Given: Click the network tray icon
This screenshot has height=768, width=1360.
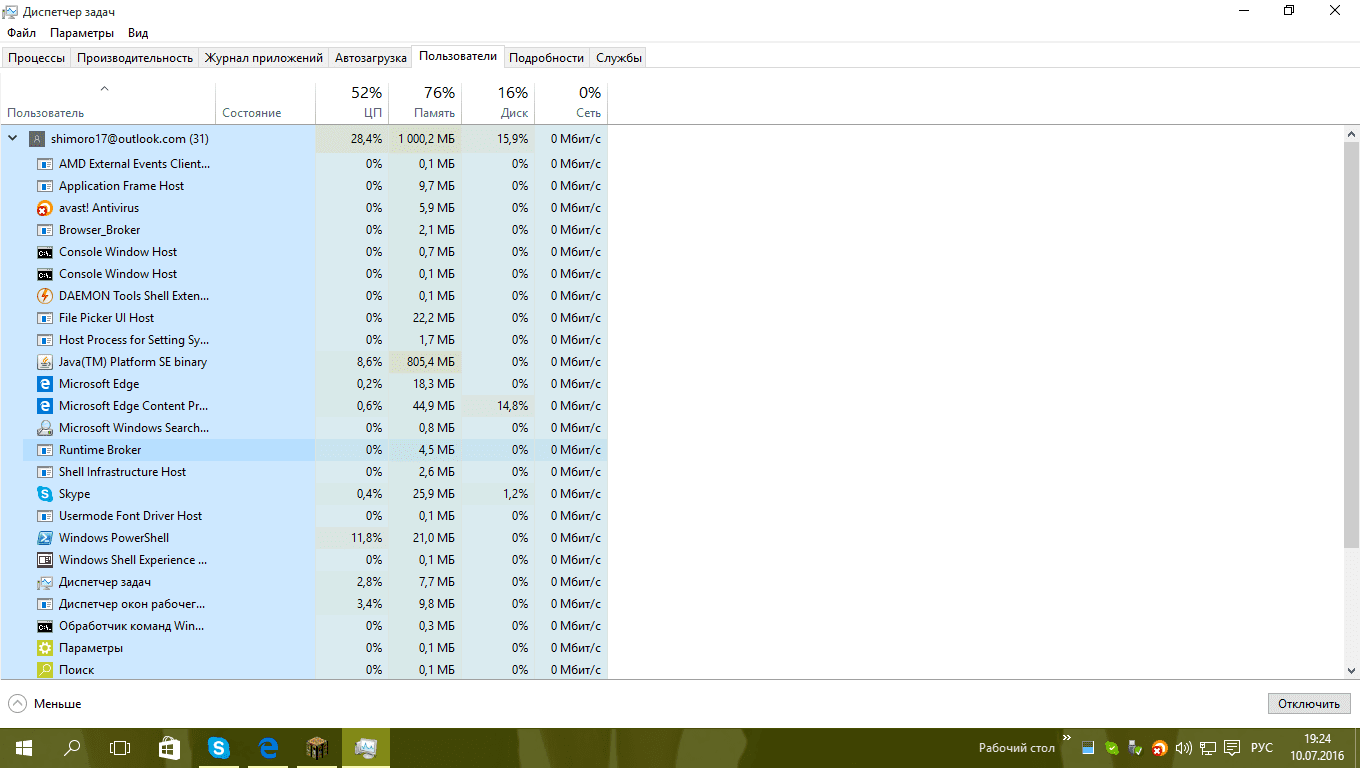Looking at the screenshot, I should point(1208,748).
